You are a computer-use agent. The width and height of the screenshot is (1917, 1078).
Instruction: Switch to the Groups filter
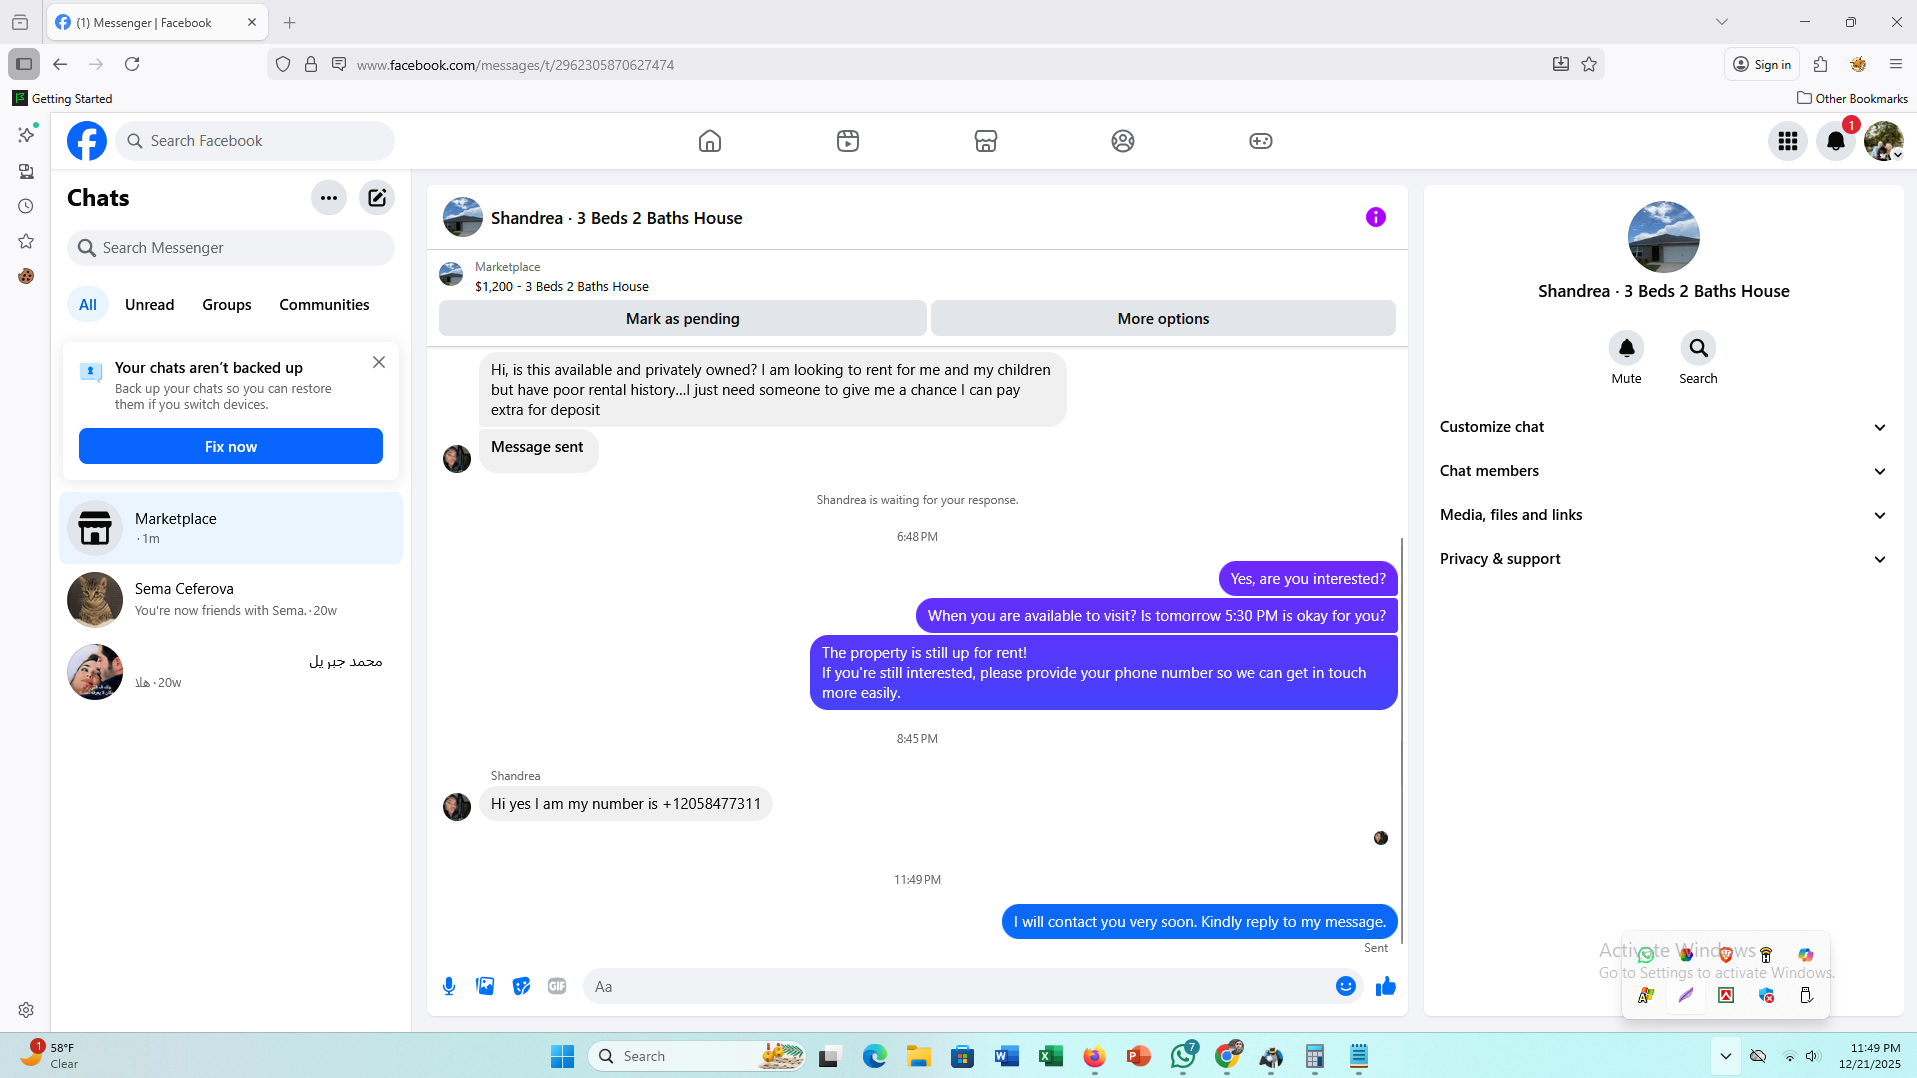[227, 305]
